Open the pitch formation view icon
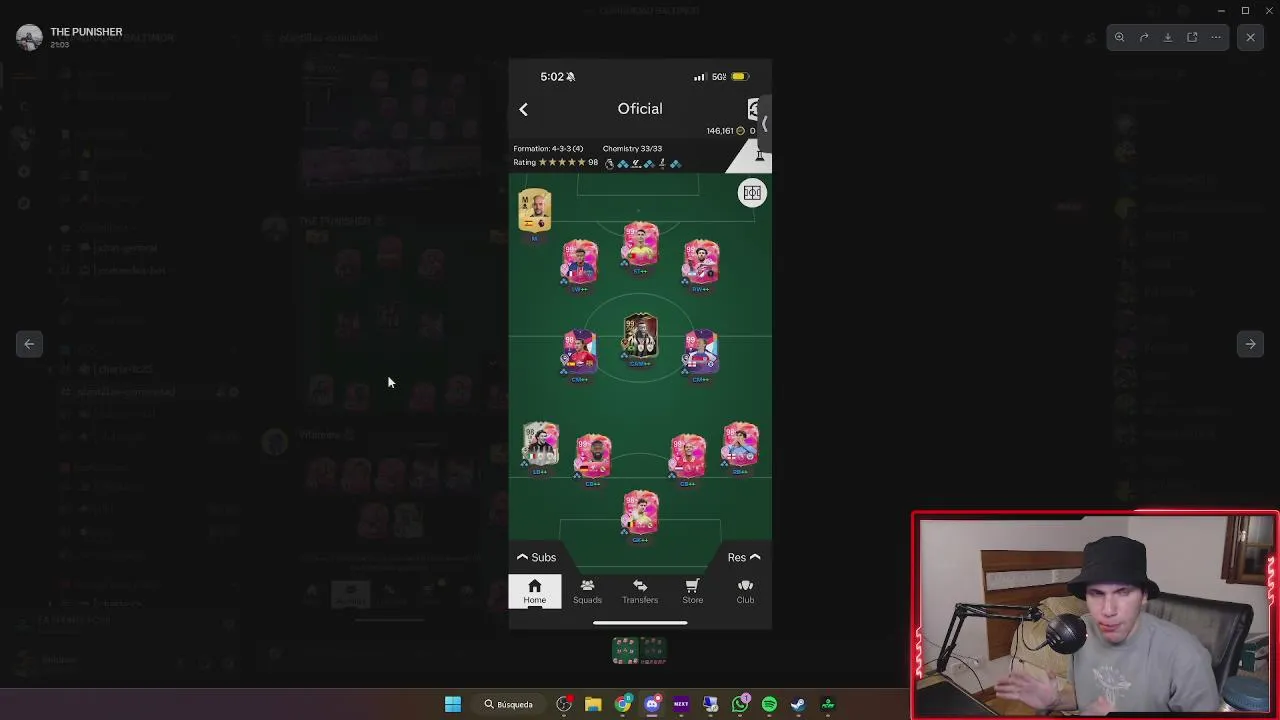 (752, 193)
